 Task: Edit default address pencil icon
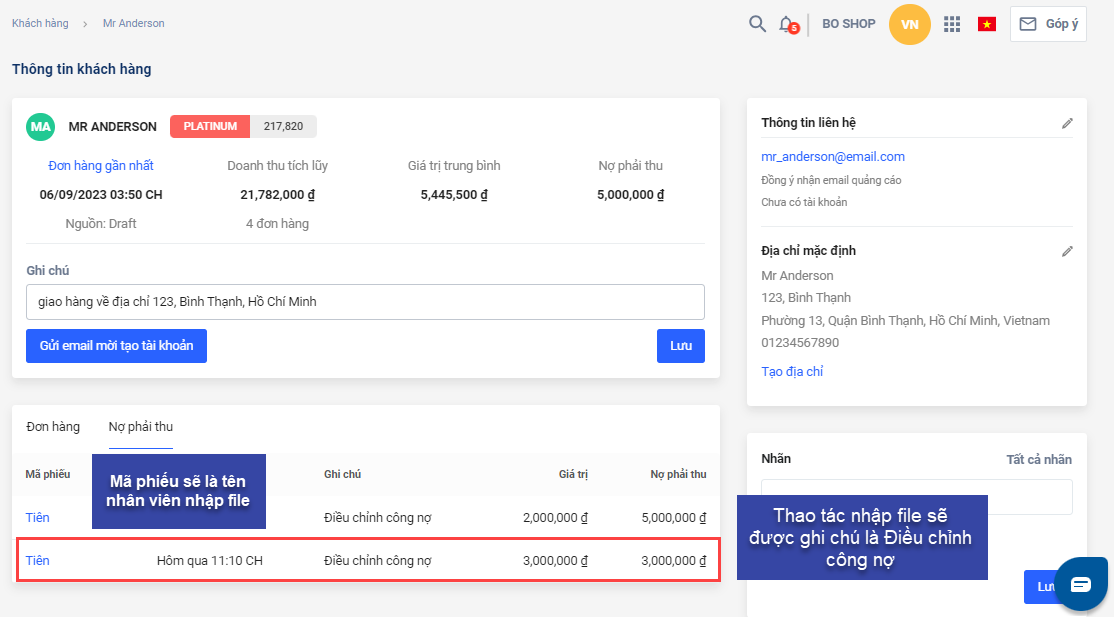point(1067,251)
